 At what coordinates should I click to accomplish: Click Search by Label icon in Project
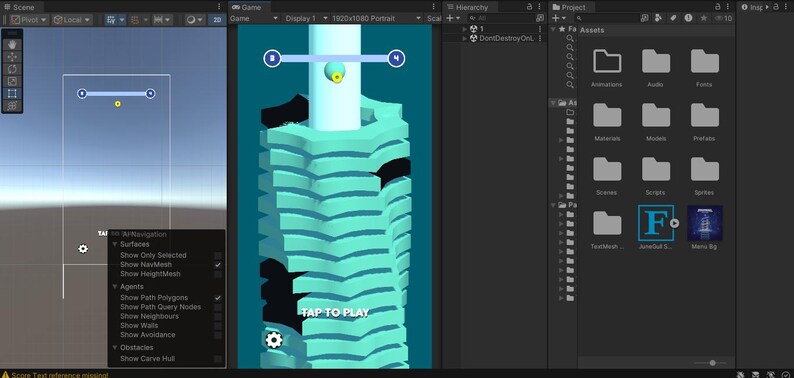coord(673,18)
